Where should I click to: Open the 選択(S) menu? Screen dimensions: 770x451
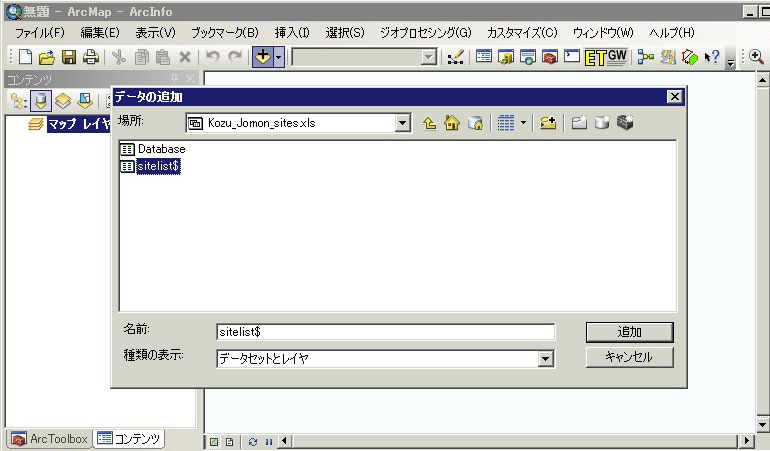pos(345,32)
